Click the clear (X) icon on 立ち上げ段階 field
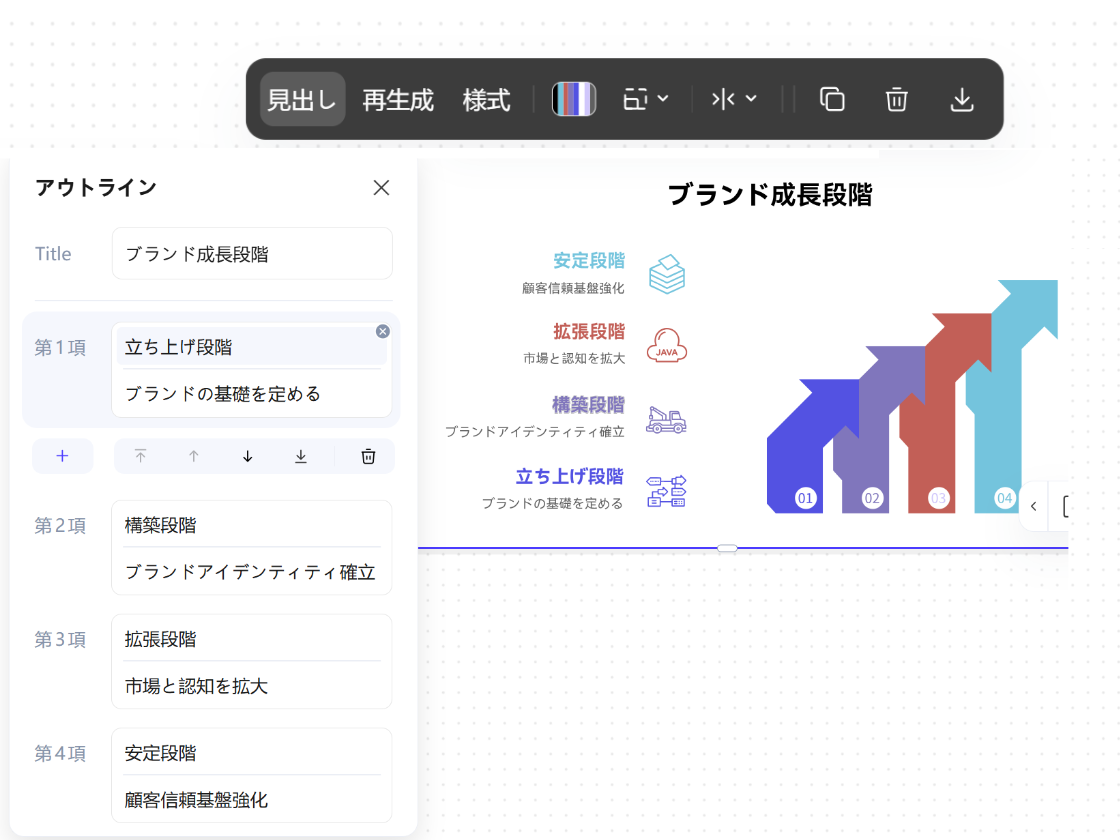 point(383,331)
